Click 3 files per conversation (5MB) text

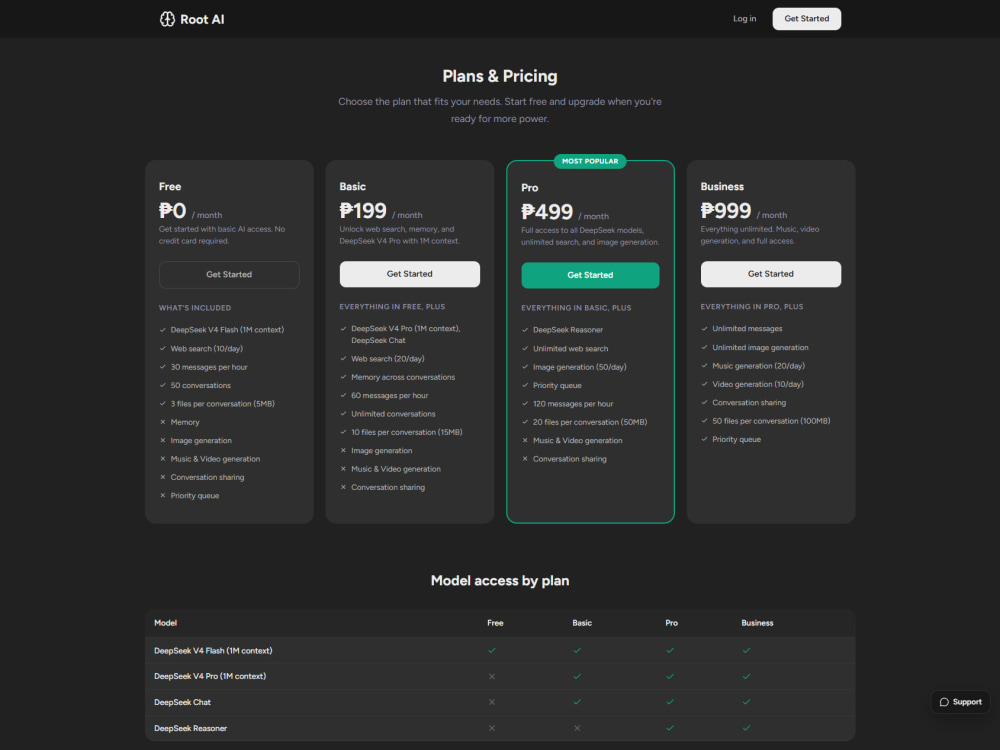[223, 404]
